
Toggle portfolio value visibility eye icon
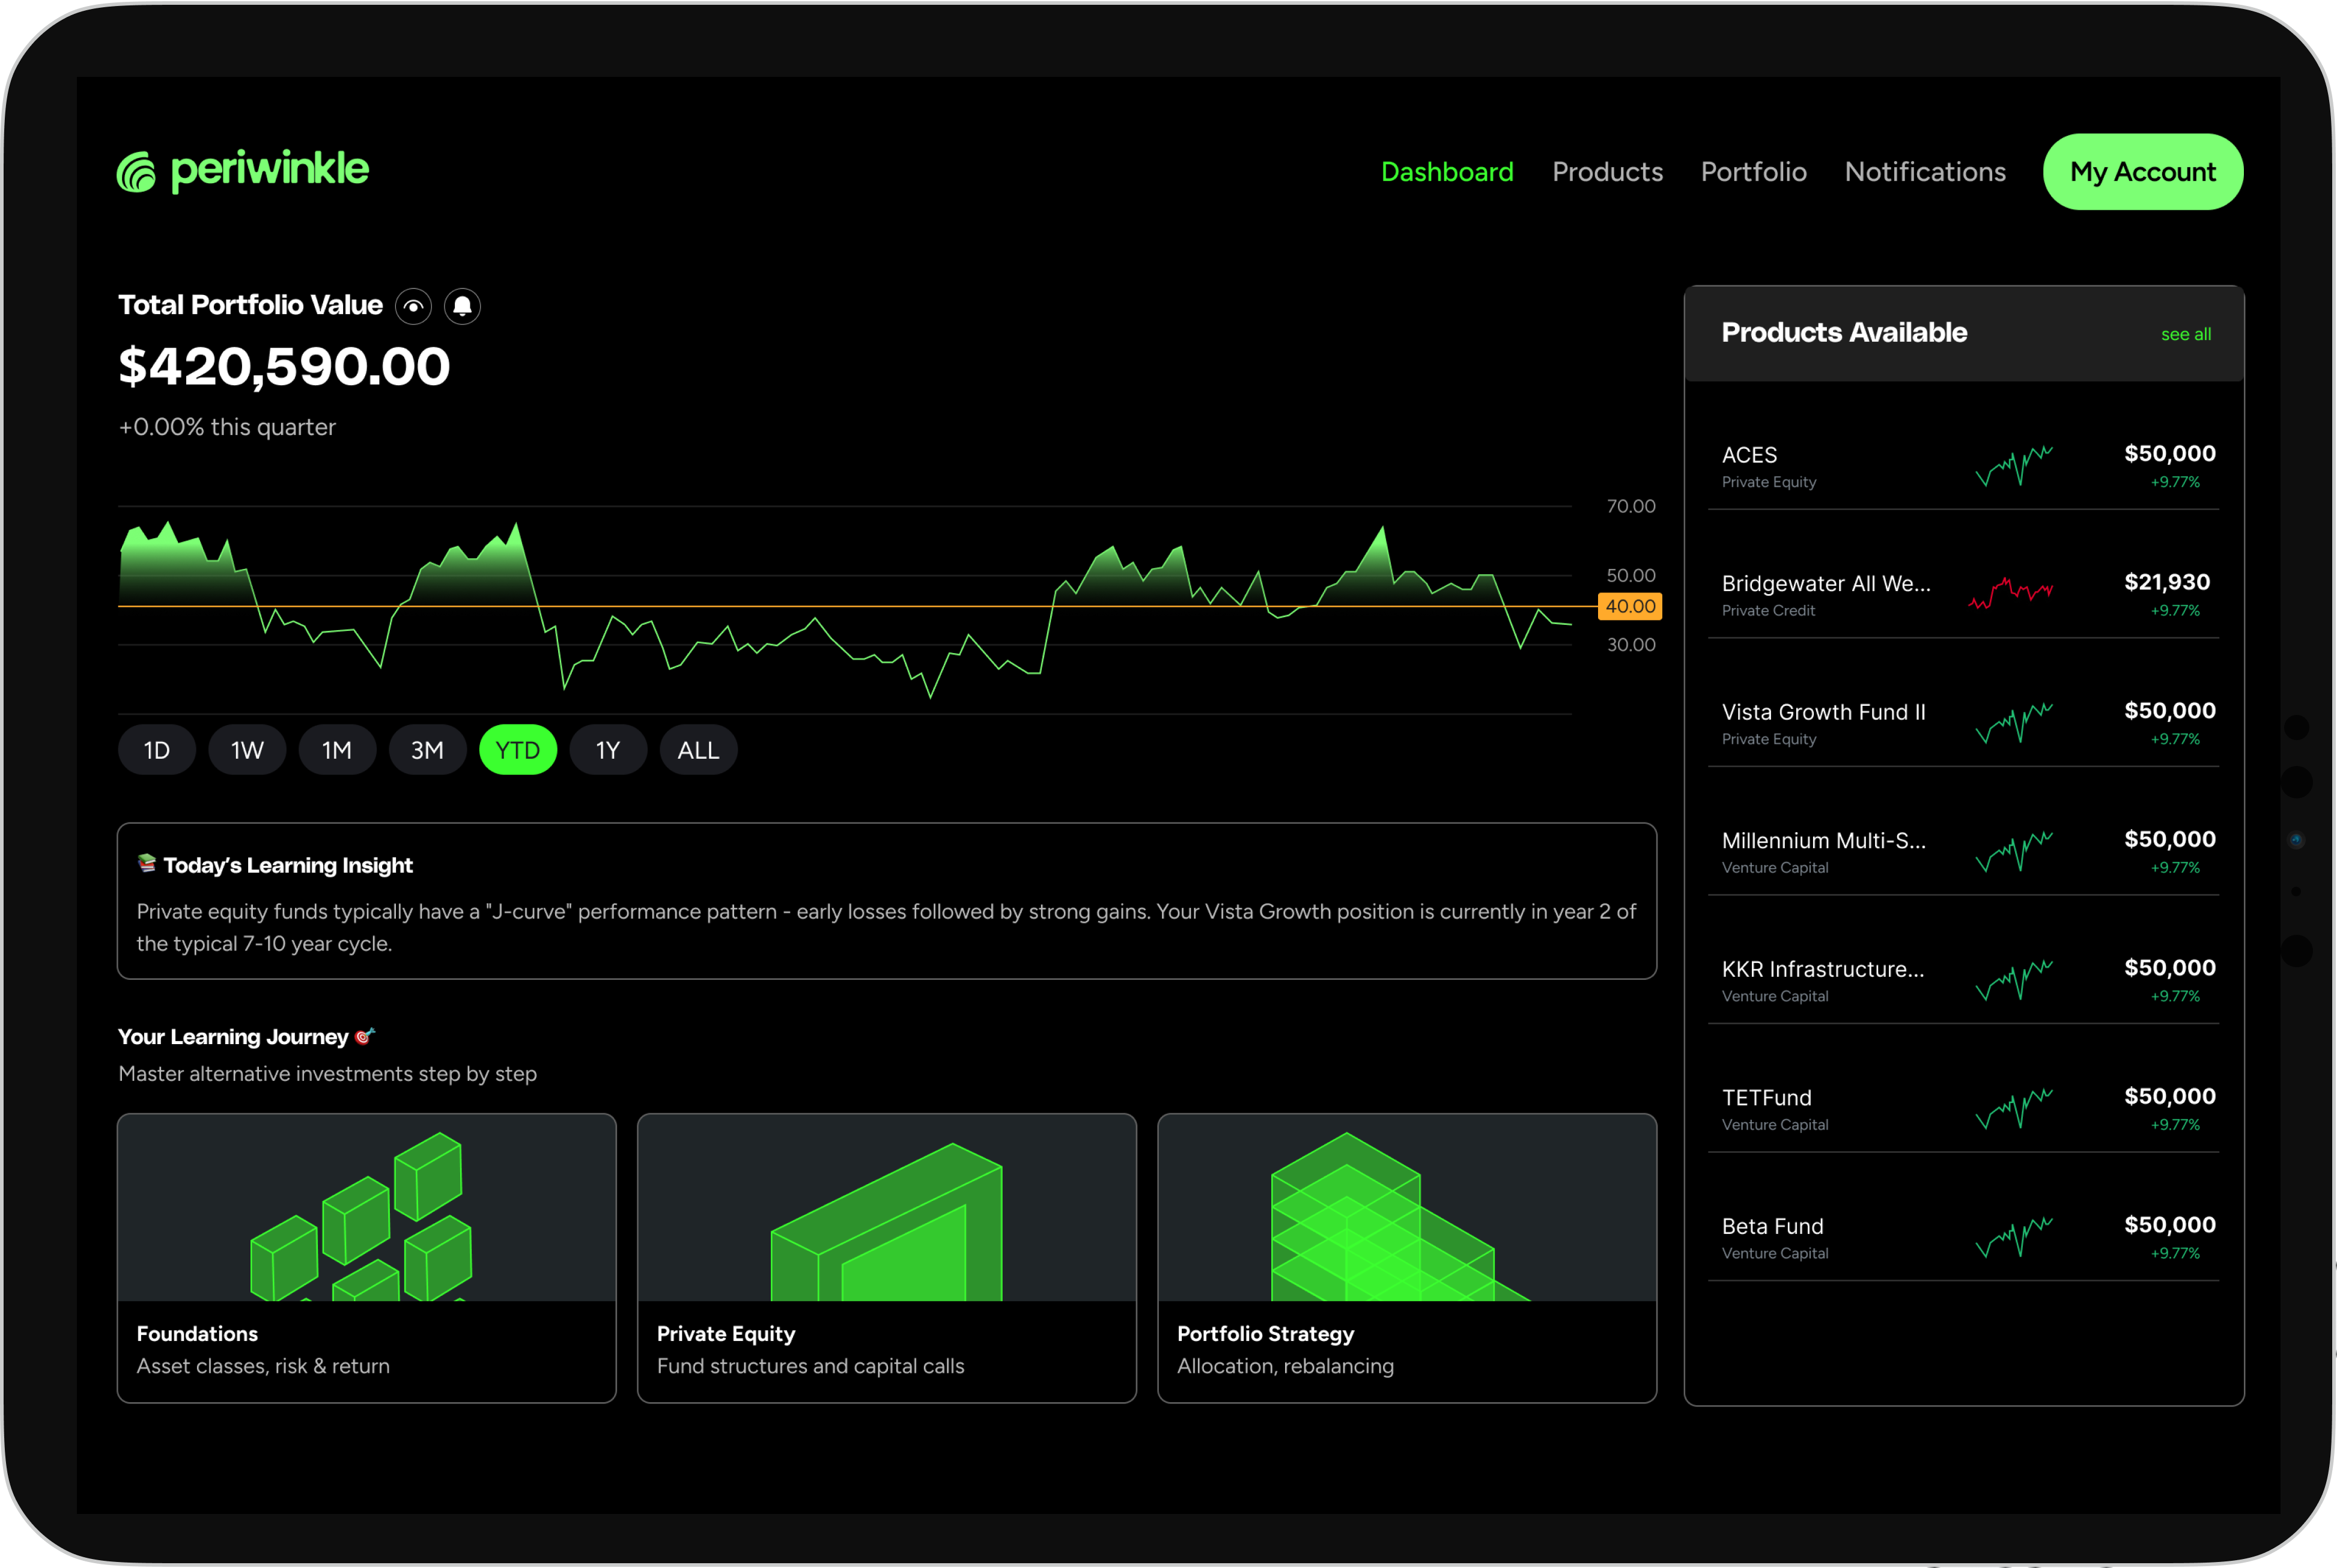413,306
